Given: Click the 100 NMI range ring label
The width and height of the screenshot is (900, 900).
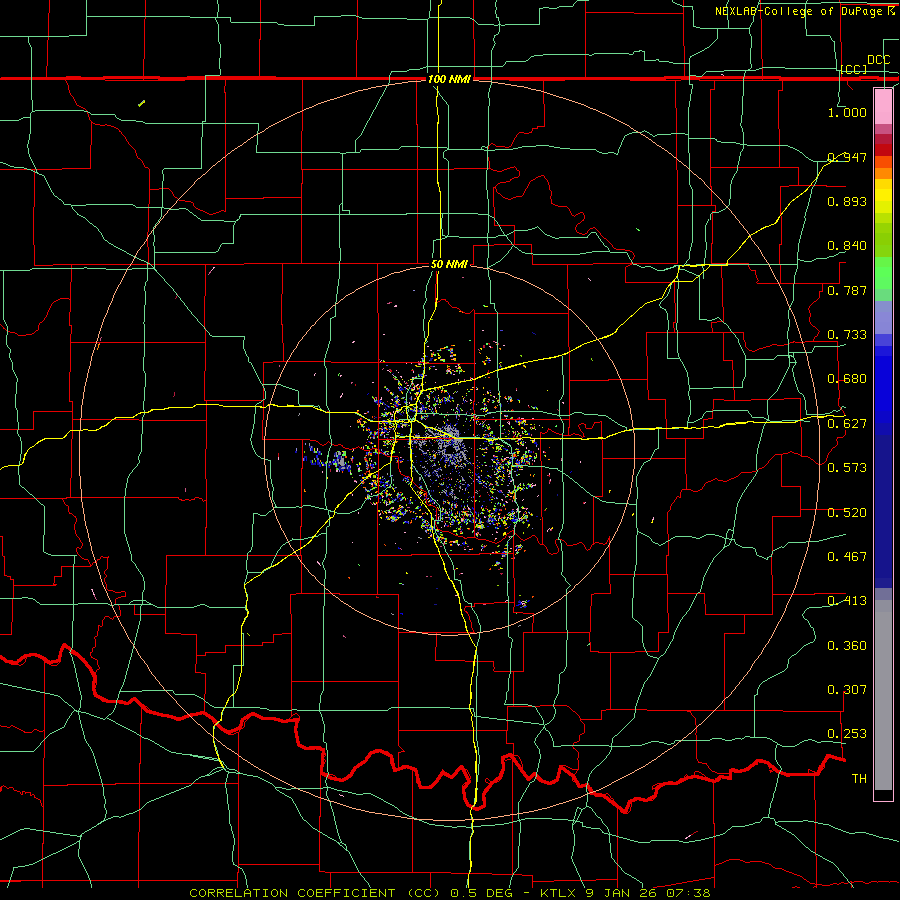Looking at the screenshot, I should 449,79.
